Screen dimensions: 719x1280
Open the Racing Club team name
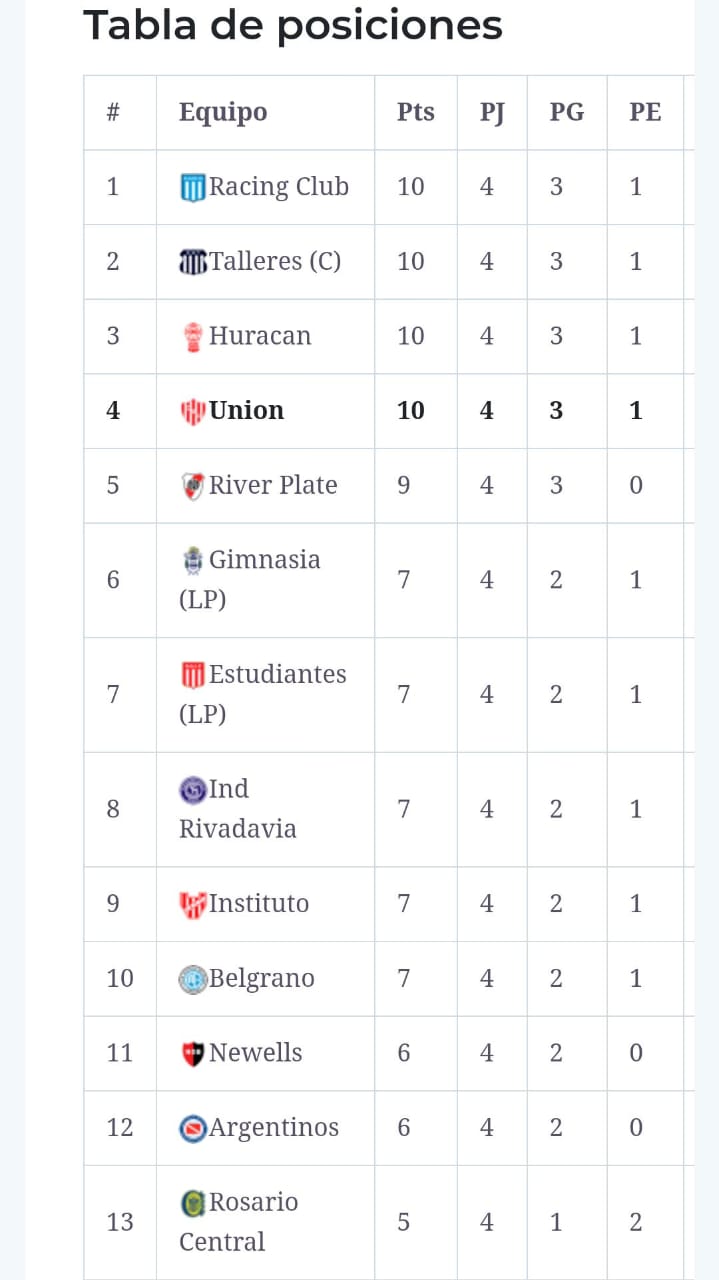pyautogui.click(x=279, y=187)
